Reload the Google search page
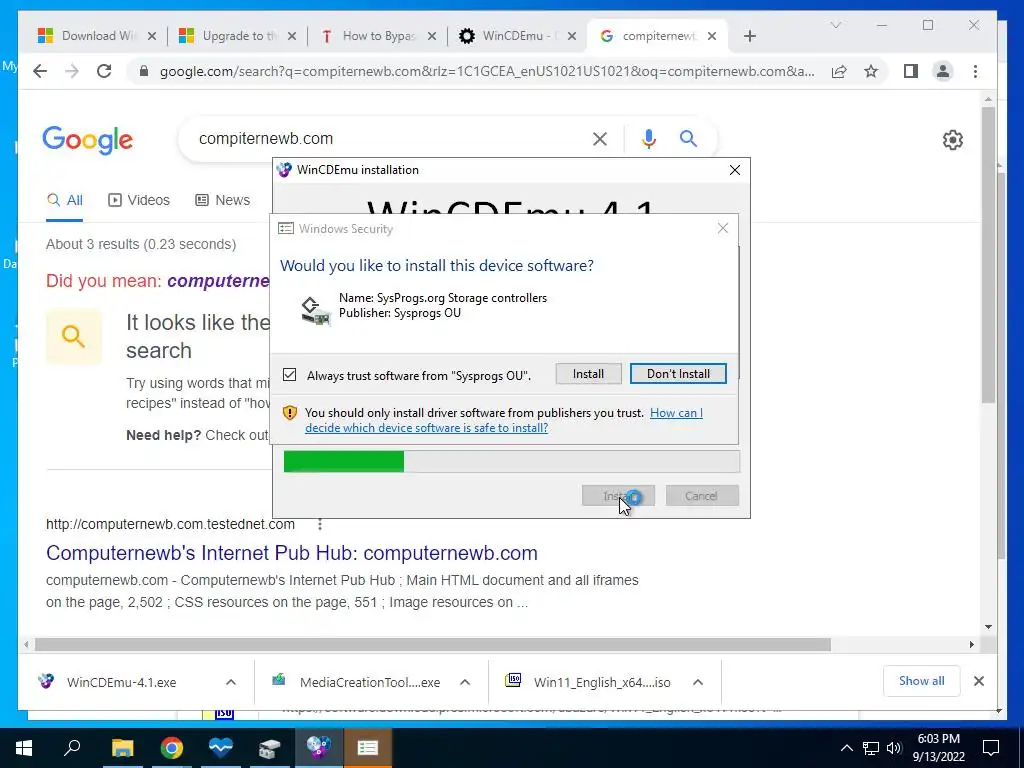1024x768 pixels. point(104,71)
